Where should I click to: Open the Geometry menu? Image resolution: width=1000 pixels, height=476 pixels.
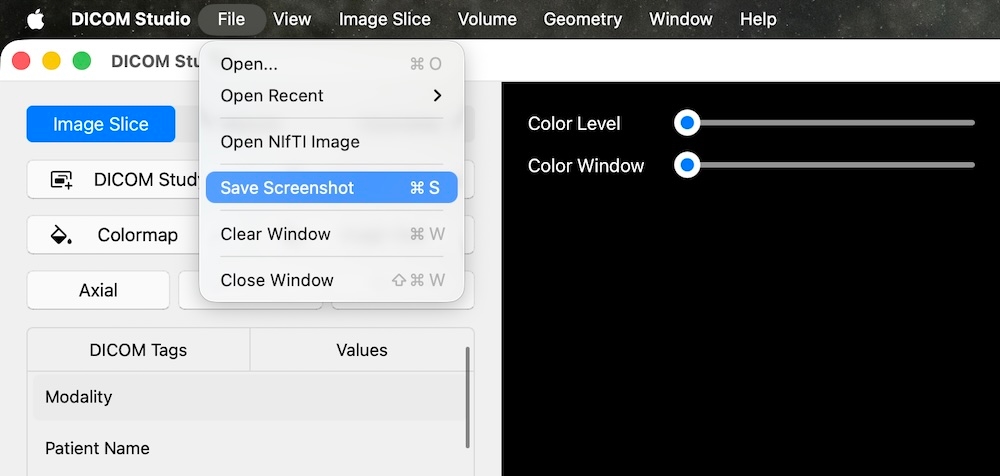pyautogui.click(x=583, y=19)
